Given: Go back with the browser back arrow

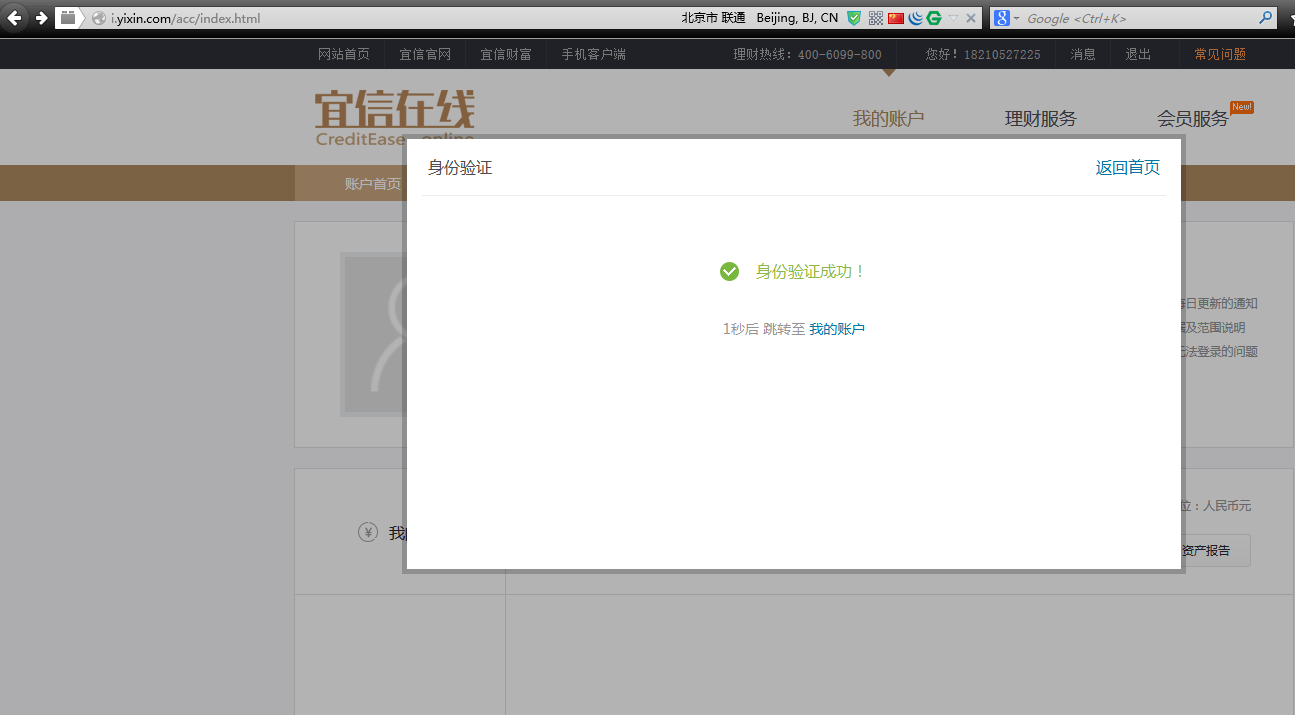Looking at the screenshot, I should tap(14, 18).
